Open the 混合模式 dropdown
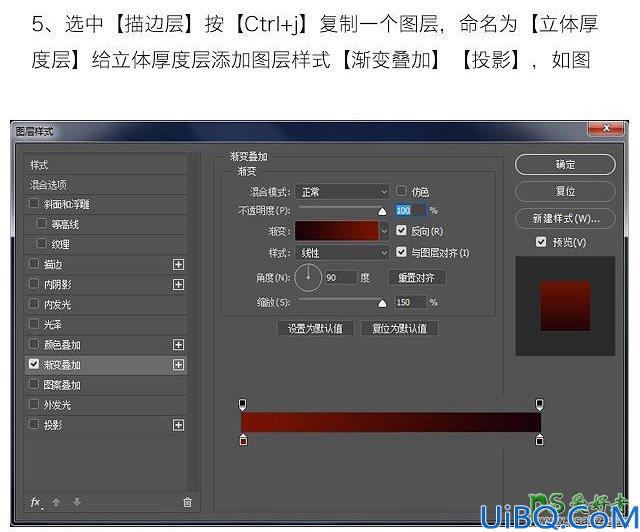640x532 pixels. pyautogui.click(x=342, y=191)
